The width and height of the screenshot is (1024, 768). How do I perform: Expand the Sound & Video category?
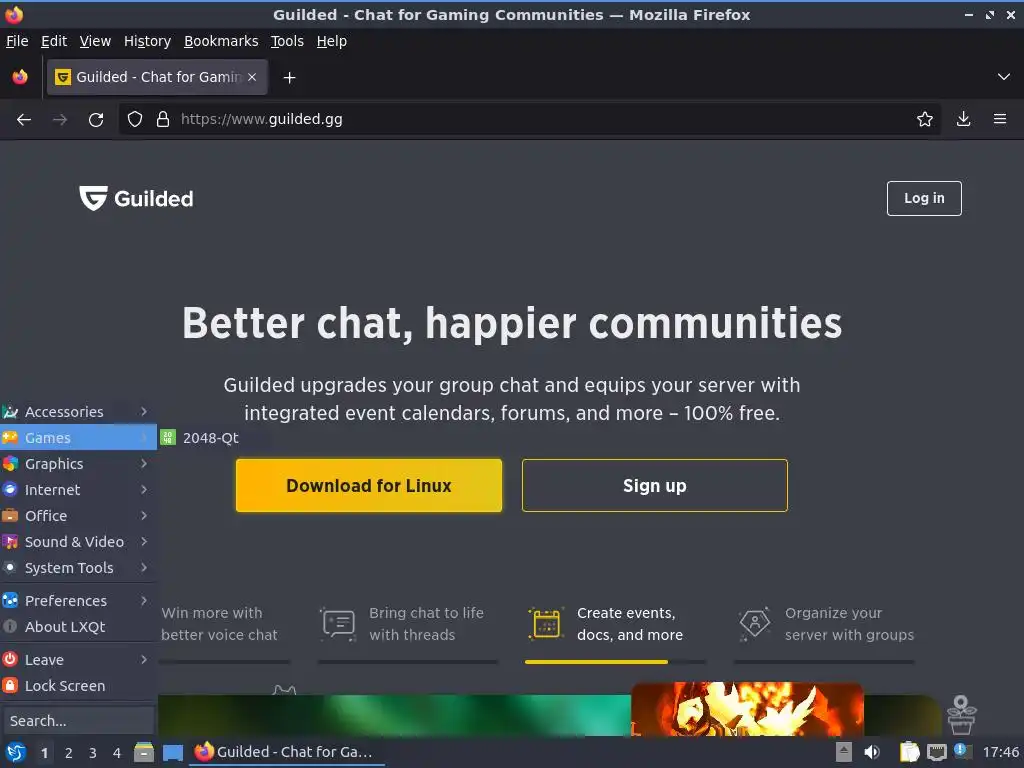click(x=78, y=542)
